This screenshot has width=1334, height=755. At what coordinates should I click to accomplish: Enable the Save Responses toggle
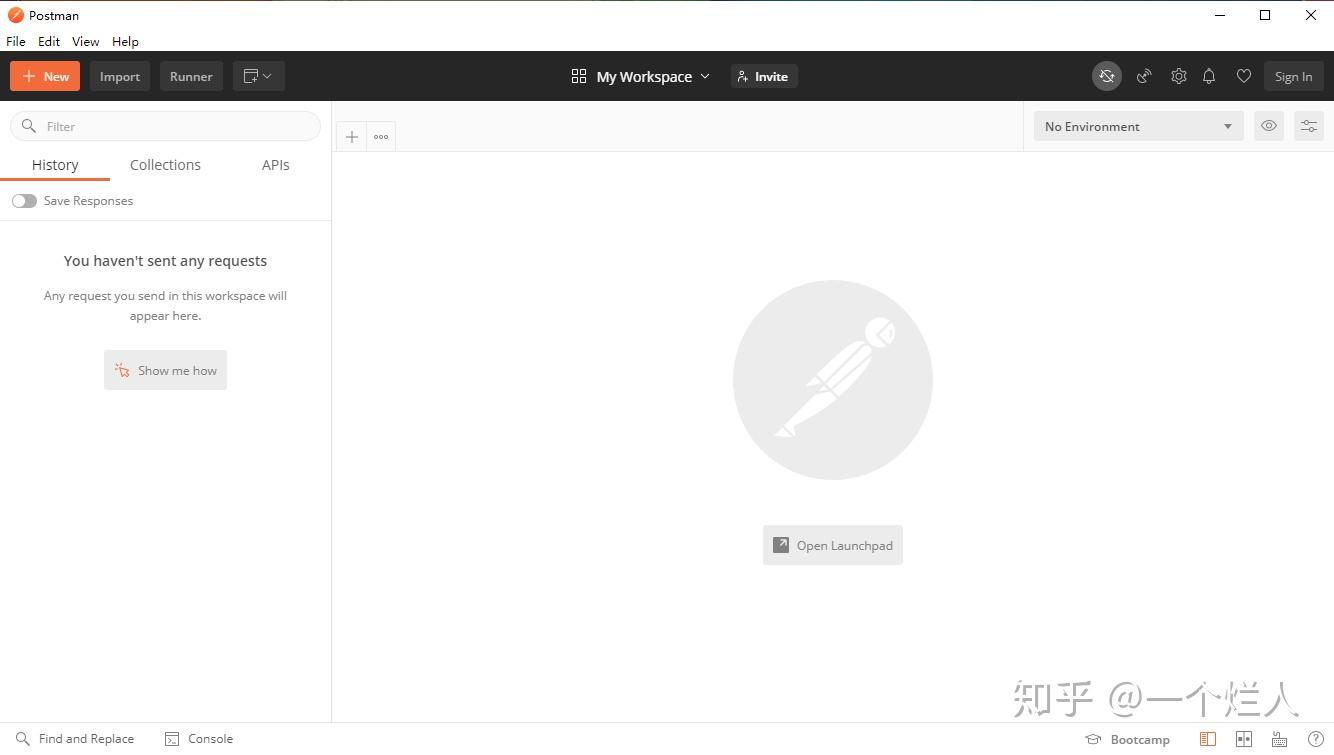pos(24,200)
